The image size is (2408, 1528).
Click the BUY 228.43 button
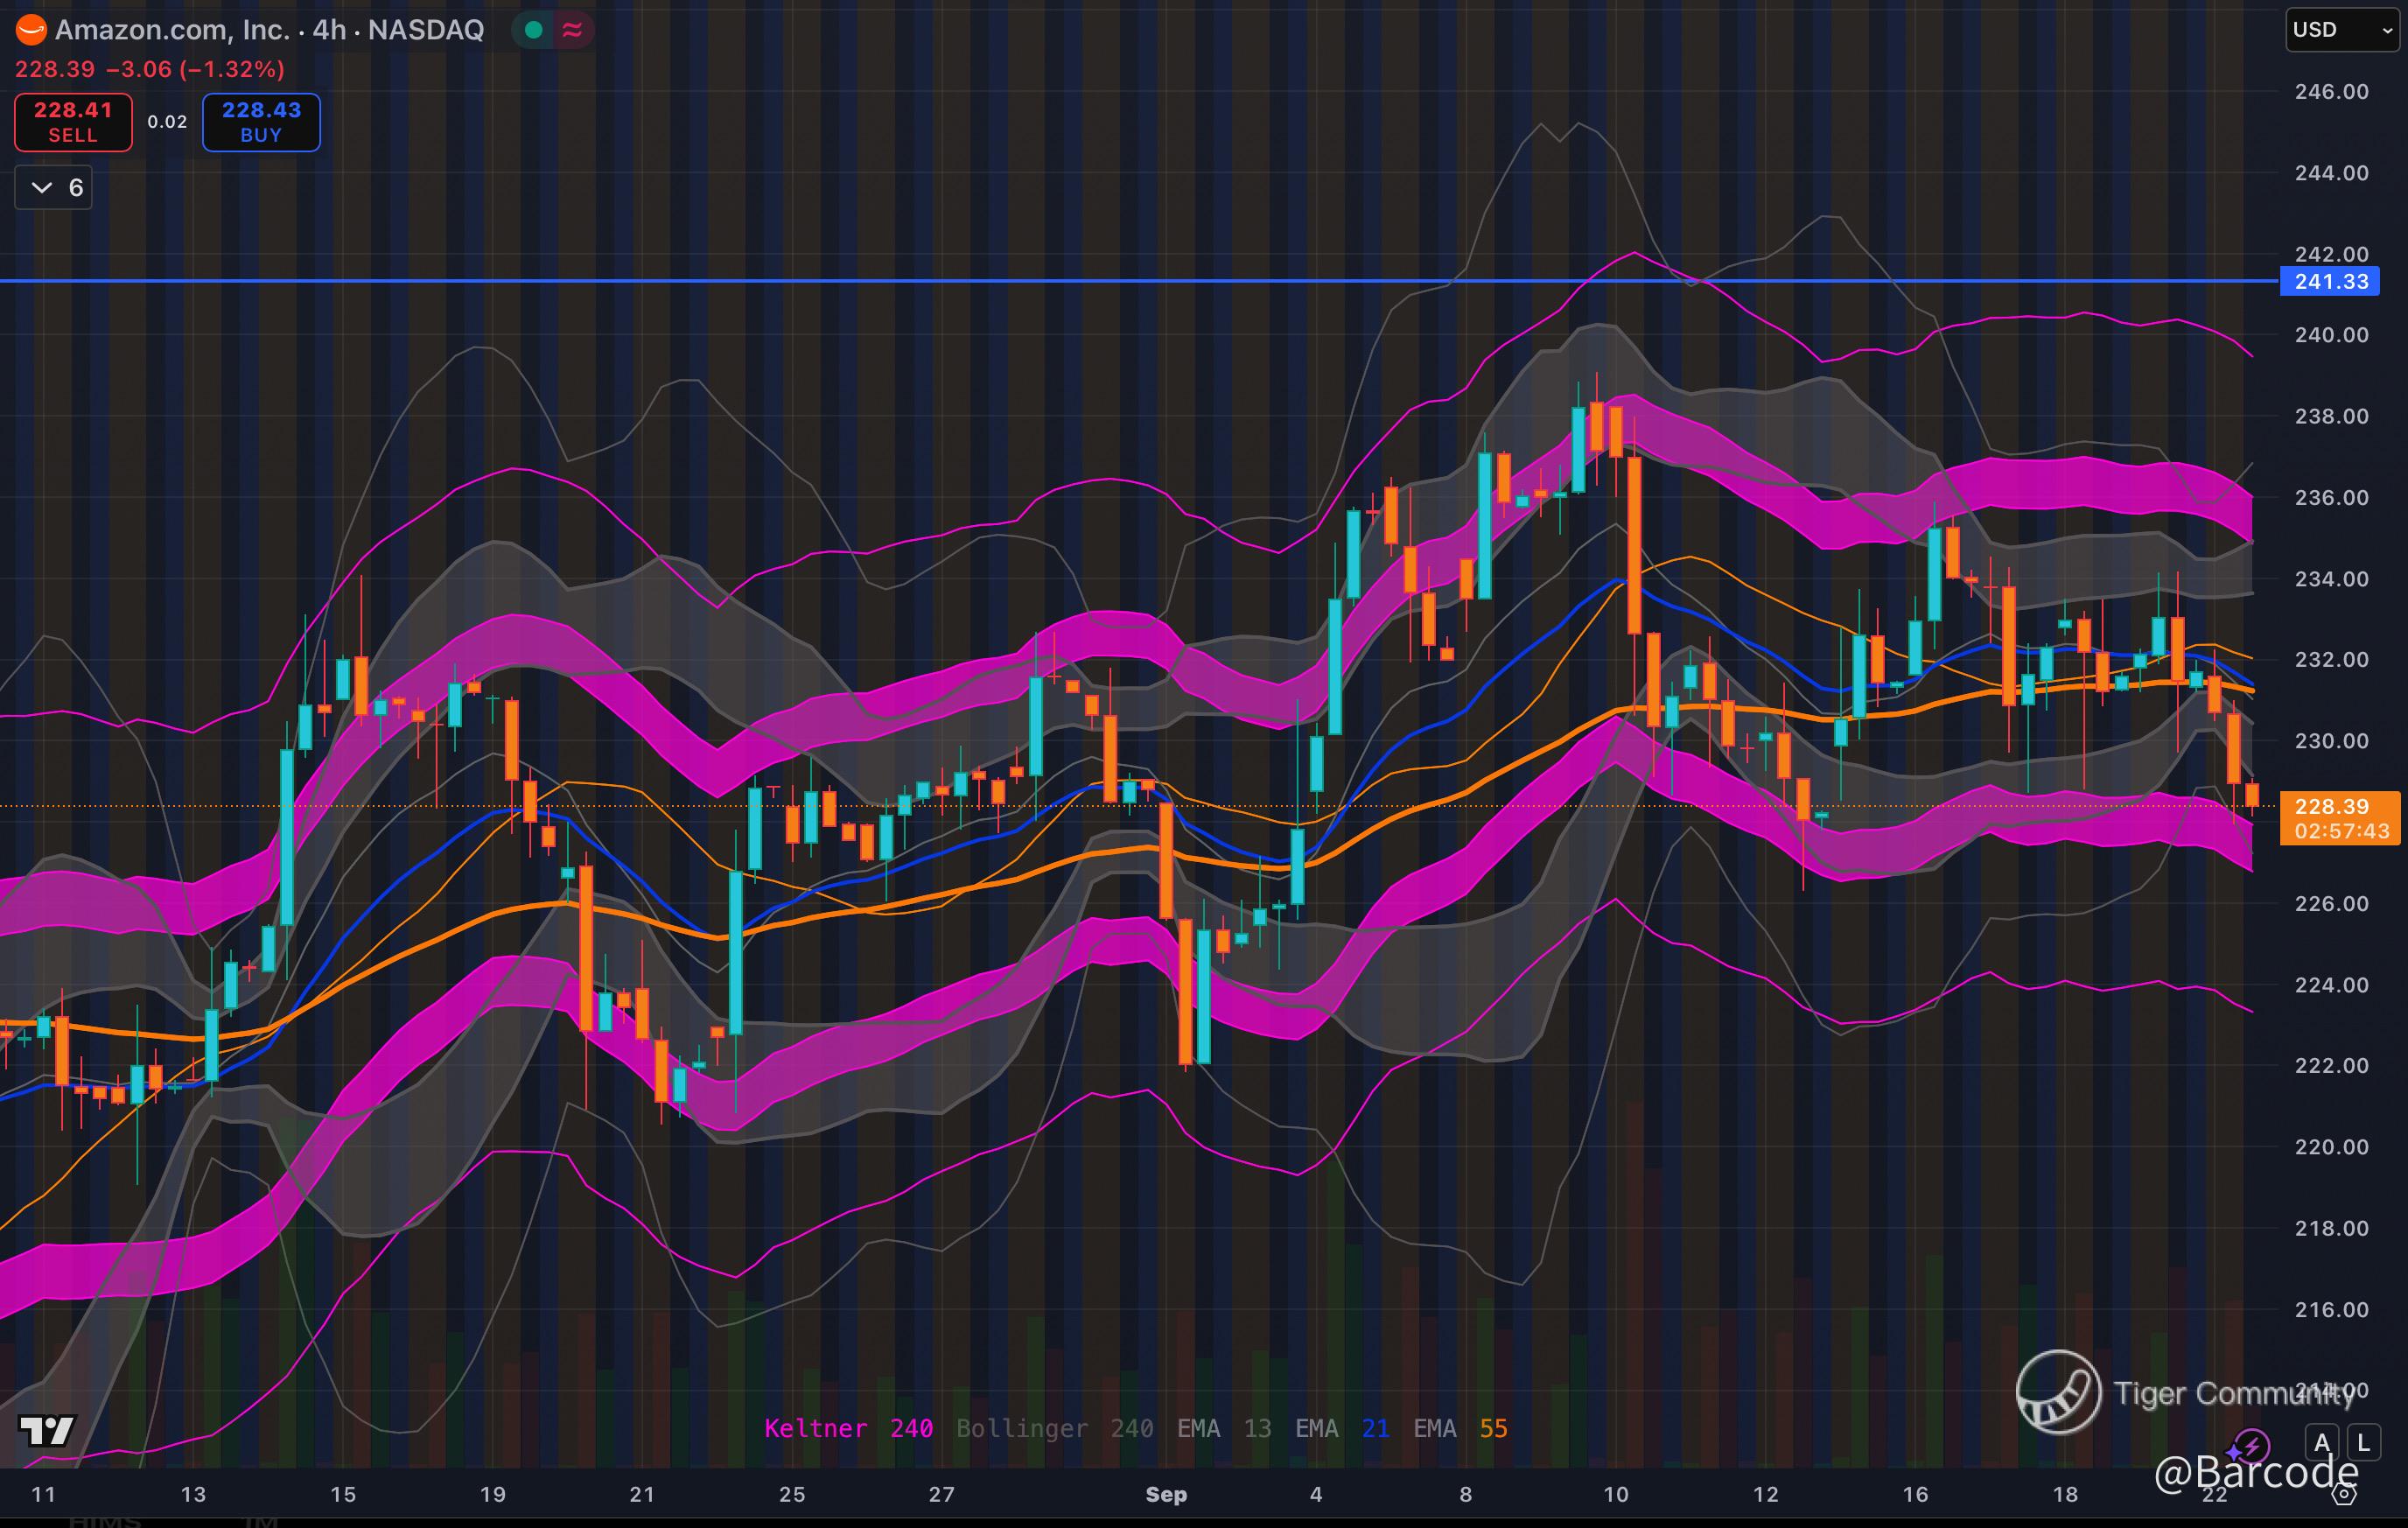(261, 122)
